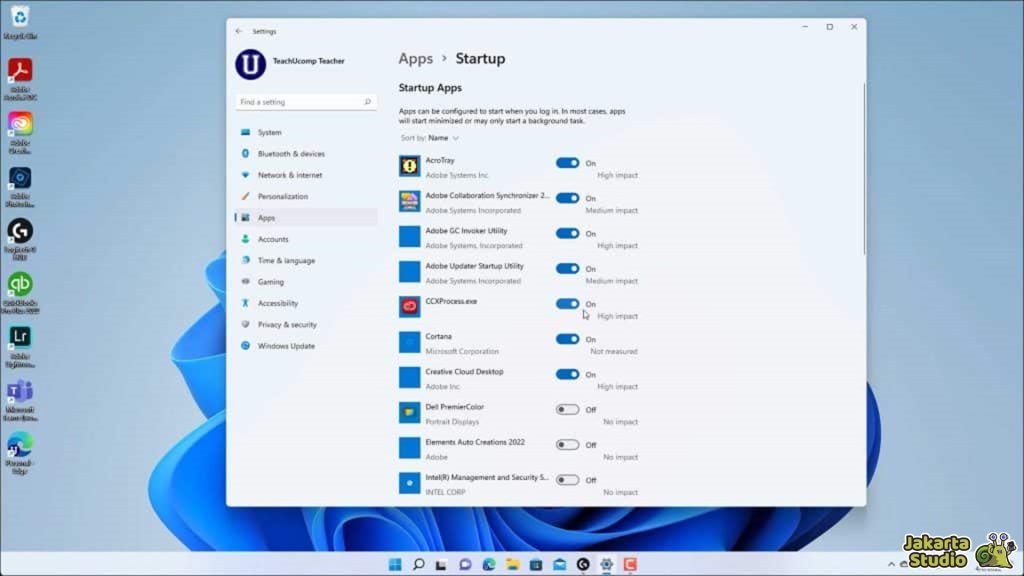Image resolution: width=1024 pixels, height=576 pixels.
Task: Open Accounts settings category
Action: pyautogui.click(x=306, y=240)
